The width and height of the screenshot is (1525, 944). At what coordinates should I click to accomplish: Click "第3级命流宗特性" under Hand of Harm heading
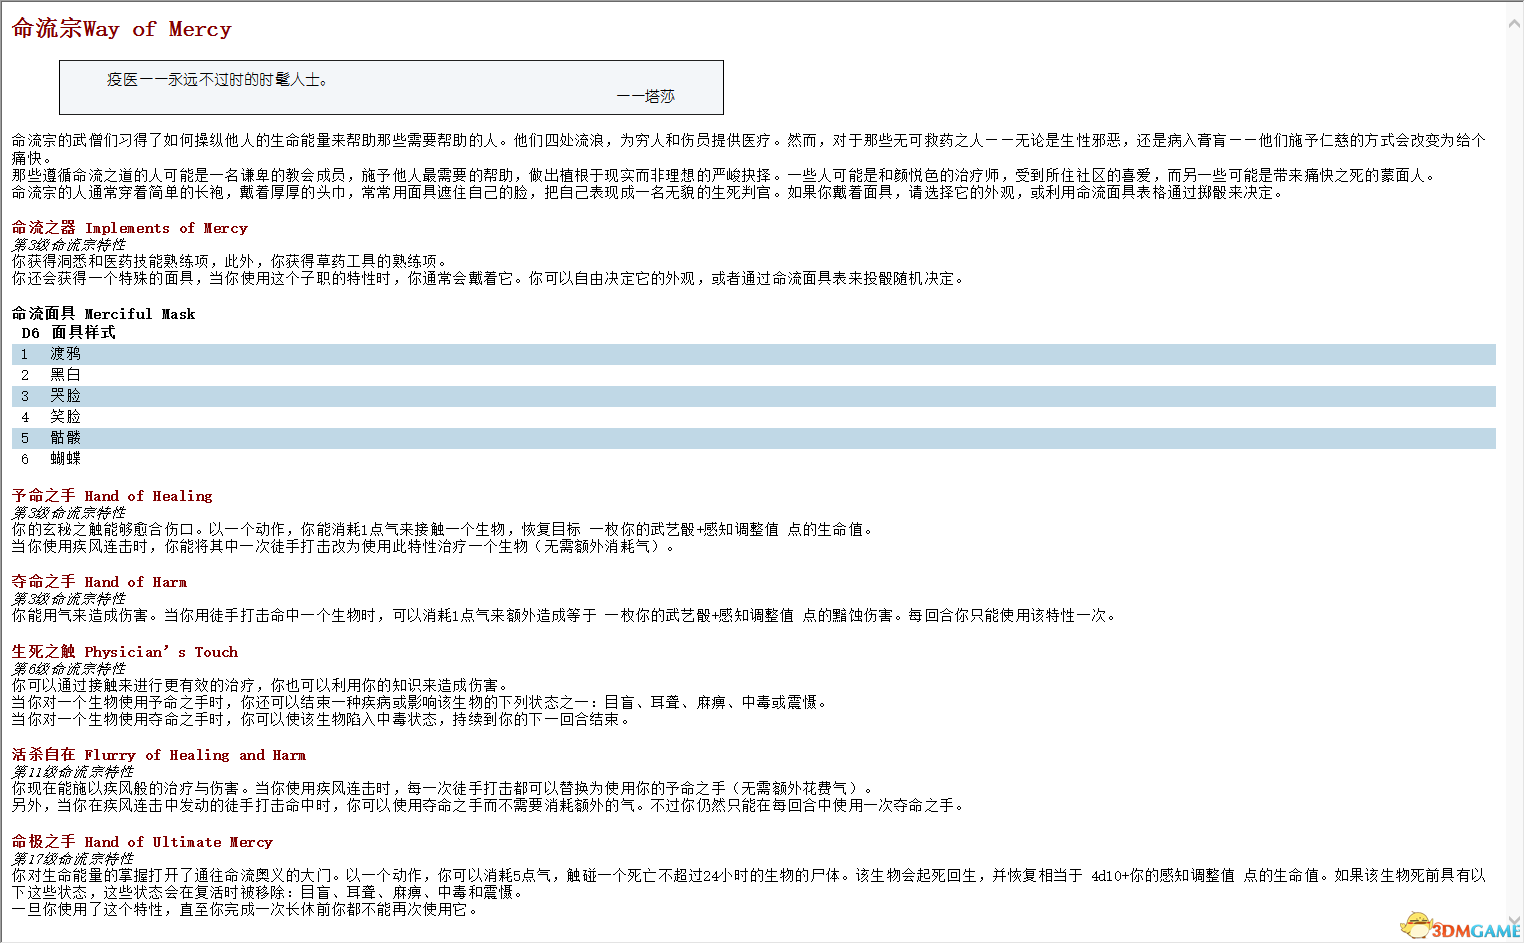click(x=69, y=599)
